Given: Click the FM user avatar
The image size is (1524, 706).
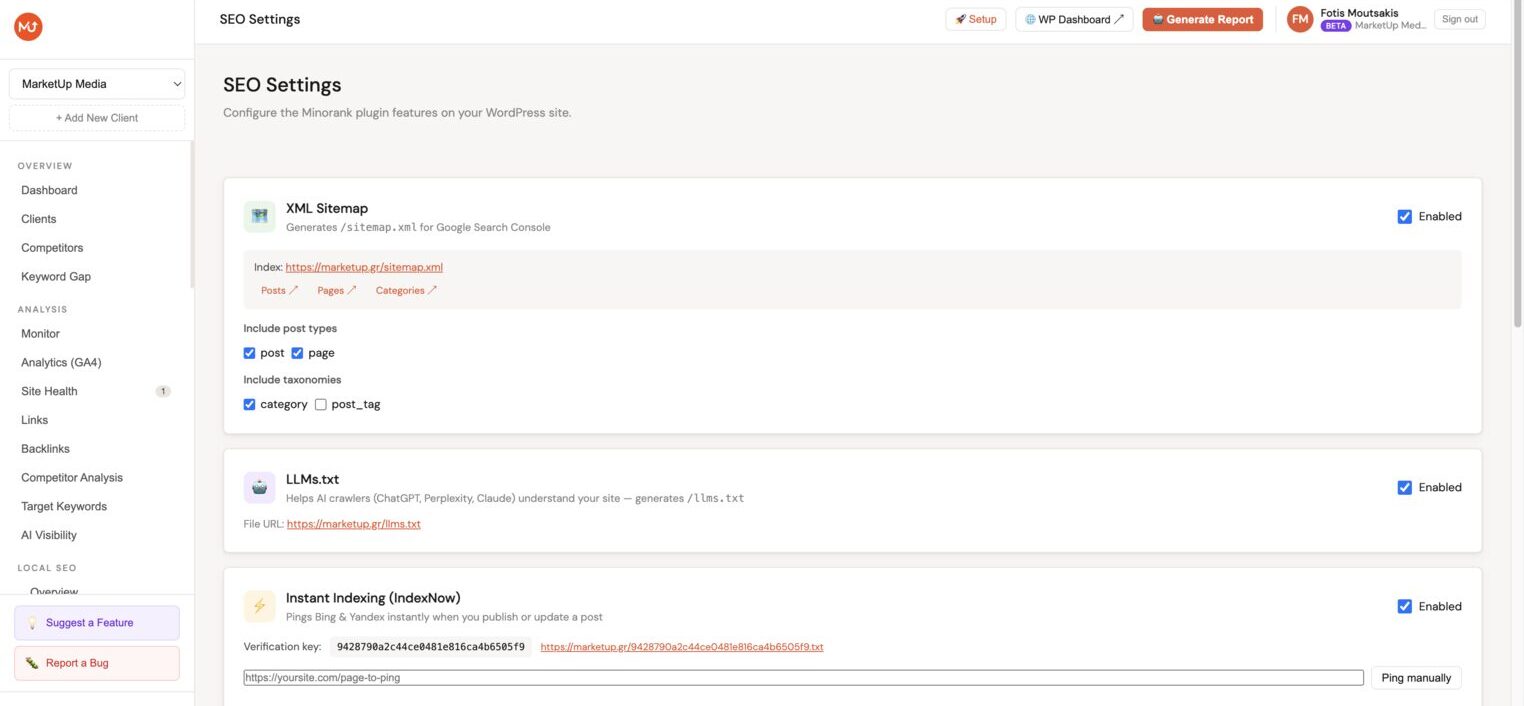Looking at the screenshot, I should 1300,19.
